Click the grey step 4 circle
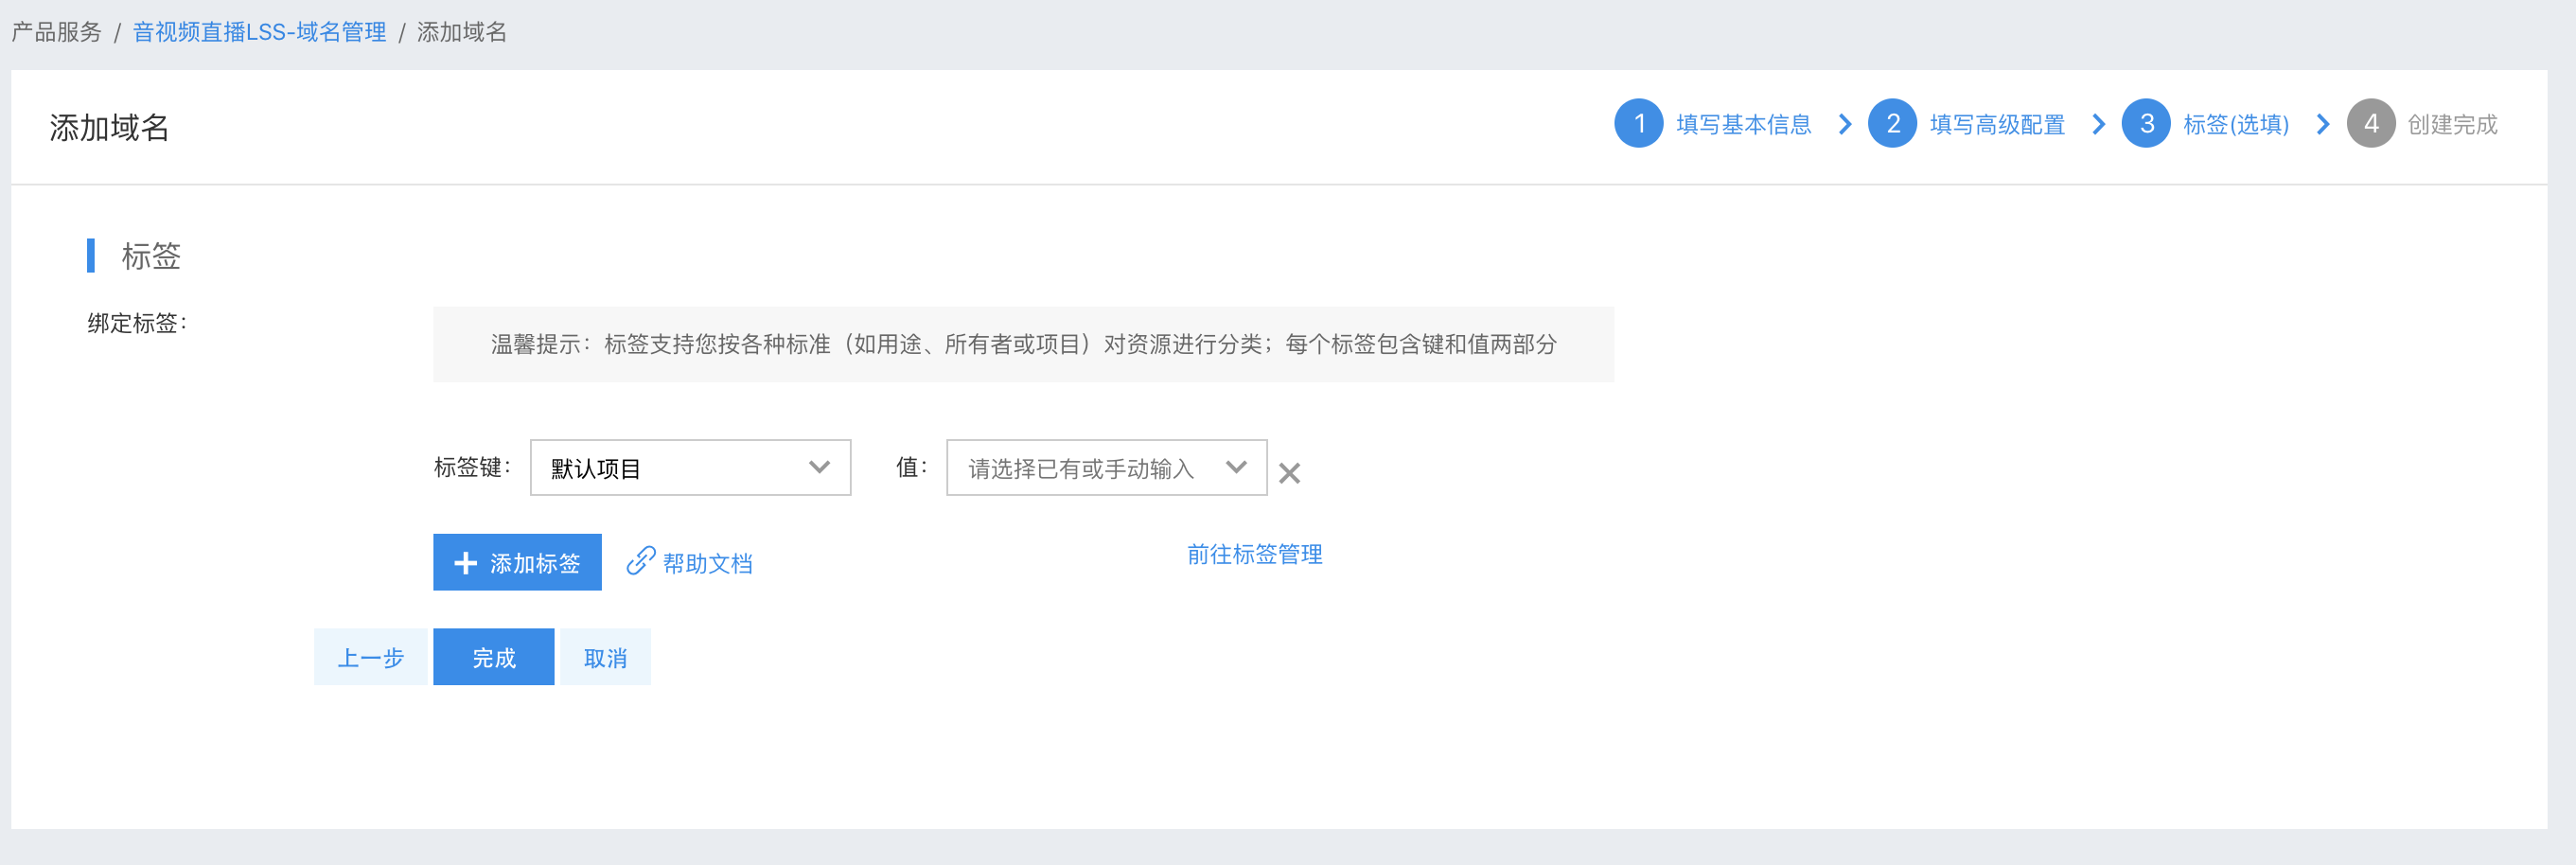Image resolution: width=2576 pixels, height=865 pixels. point(2370,124)
